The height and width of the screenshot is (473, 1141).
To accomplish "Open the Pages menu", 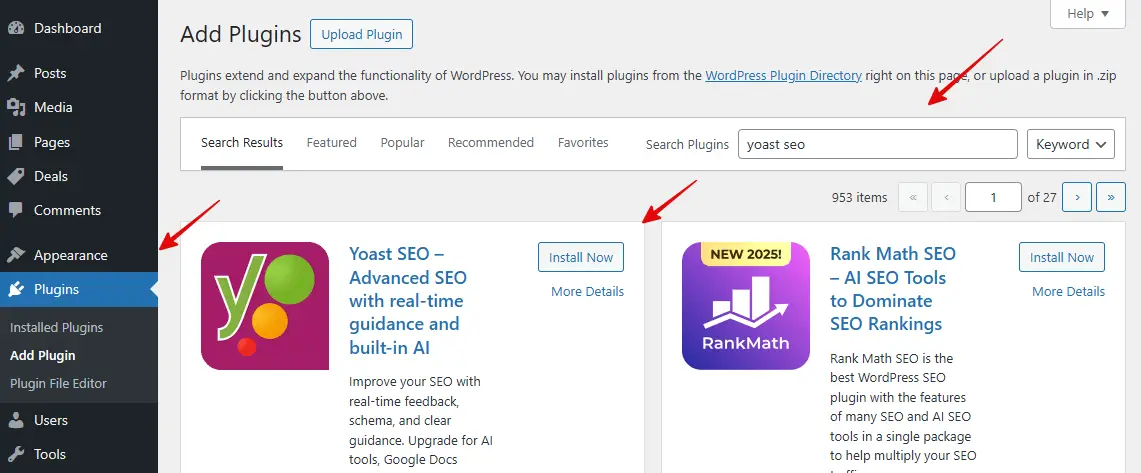I will point(52,143).
